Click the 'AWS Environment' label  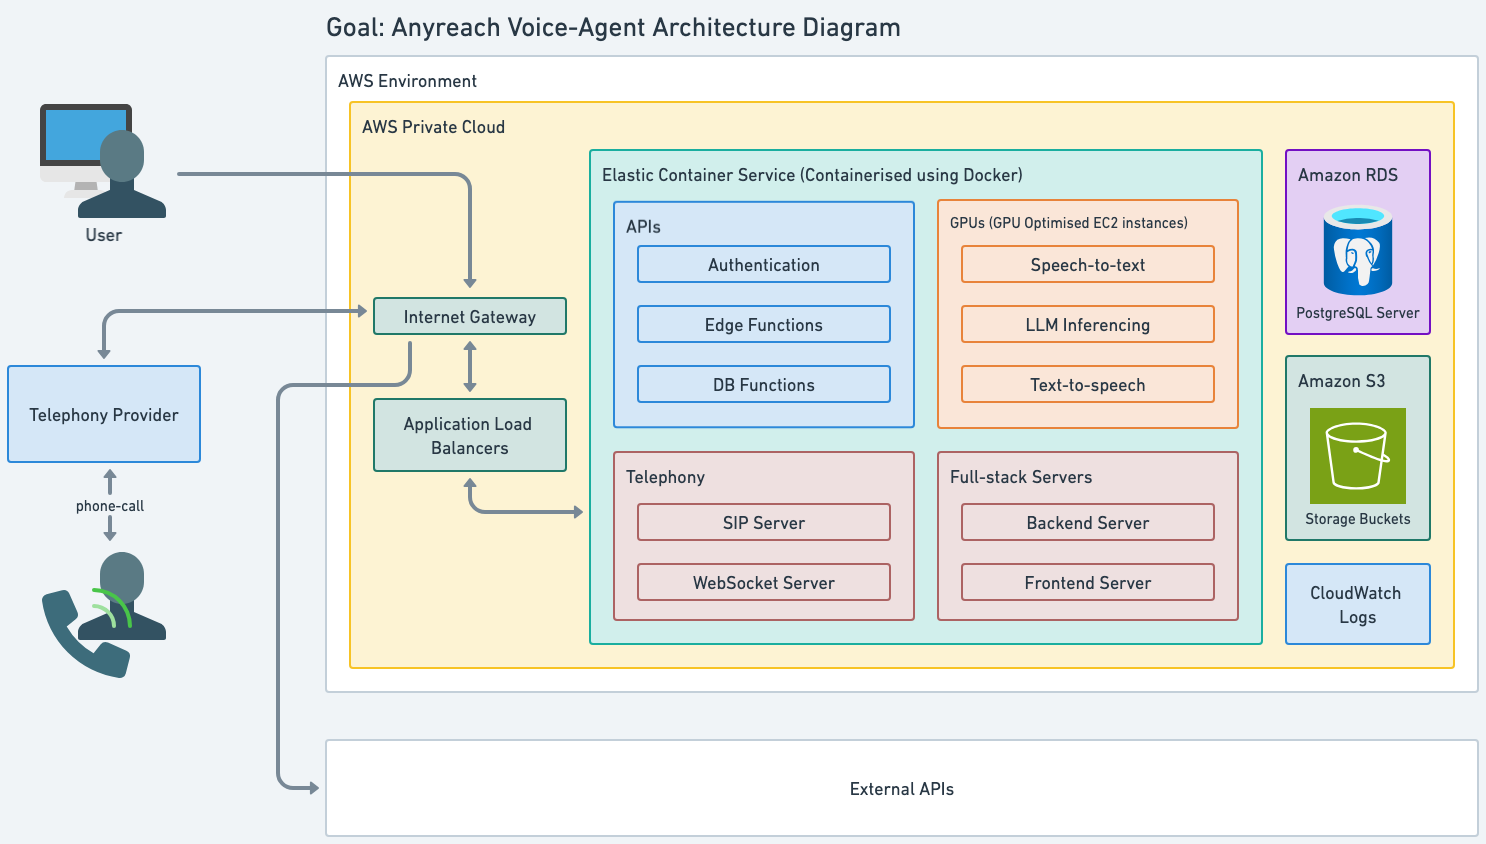click(x=407, y=81)
